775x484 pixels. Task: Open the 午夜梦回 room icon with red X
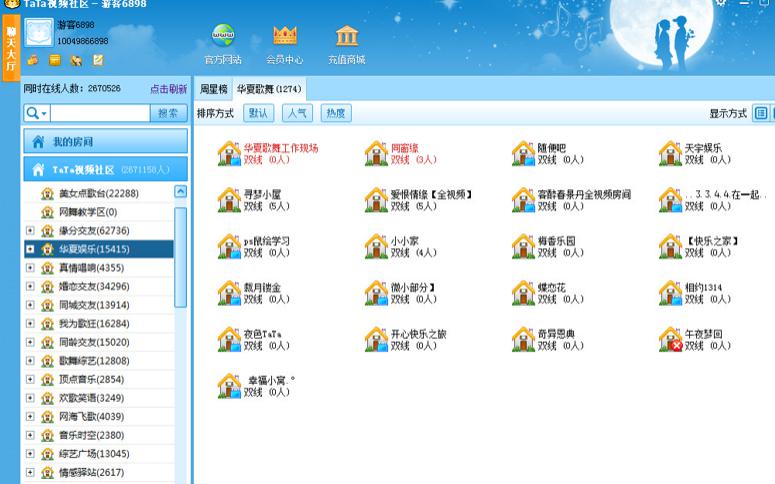click(671, 339)
